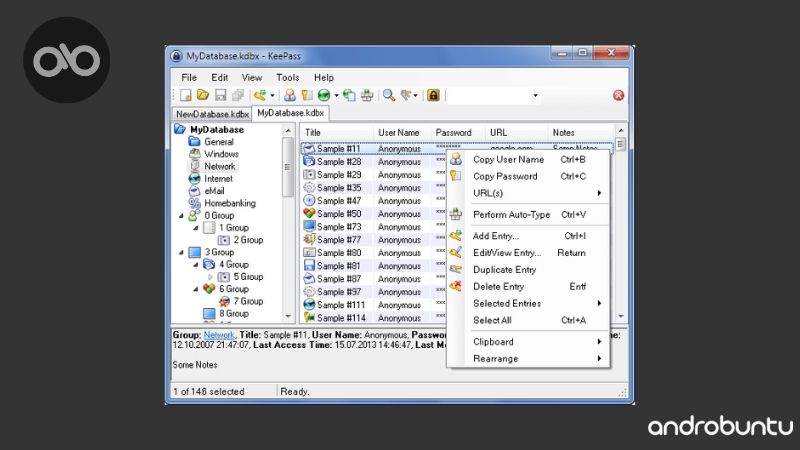Image resolution: width=800 pixels, height=450 pixels.
Task: Collapse the 4 Group tree node
Action: pos(195,265)
